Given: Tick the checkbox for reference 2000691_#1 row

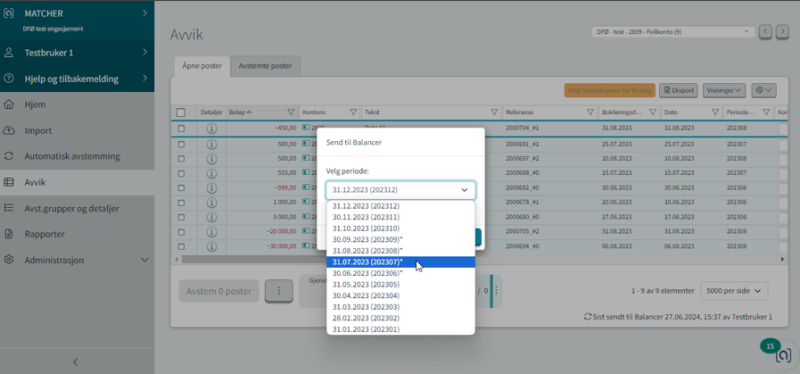Looking at the screenshot, I should (x=181, y=144).
